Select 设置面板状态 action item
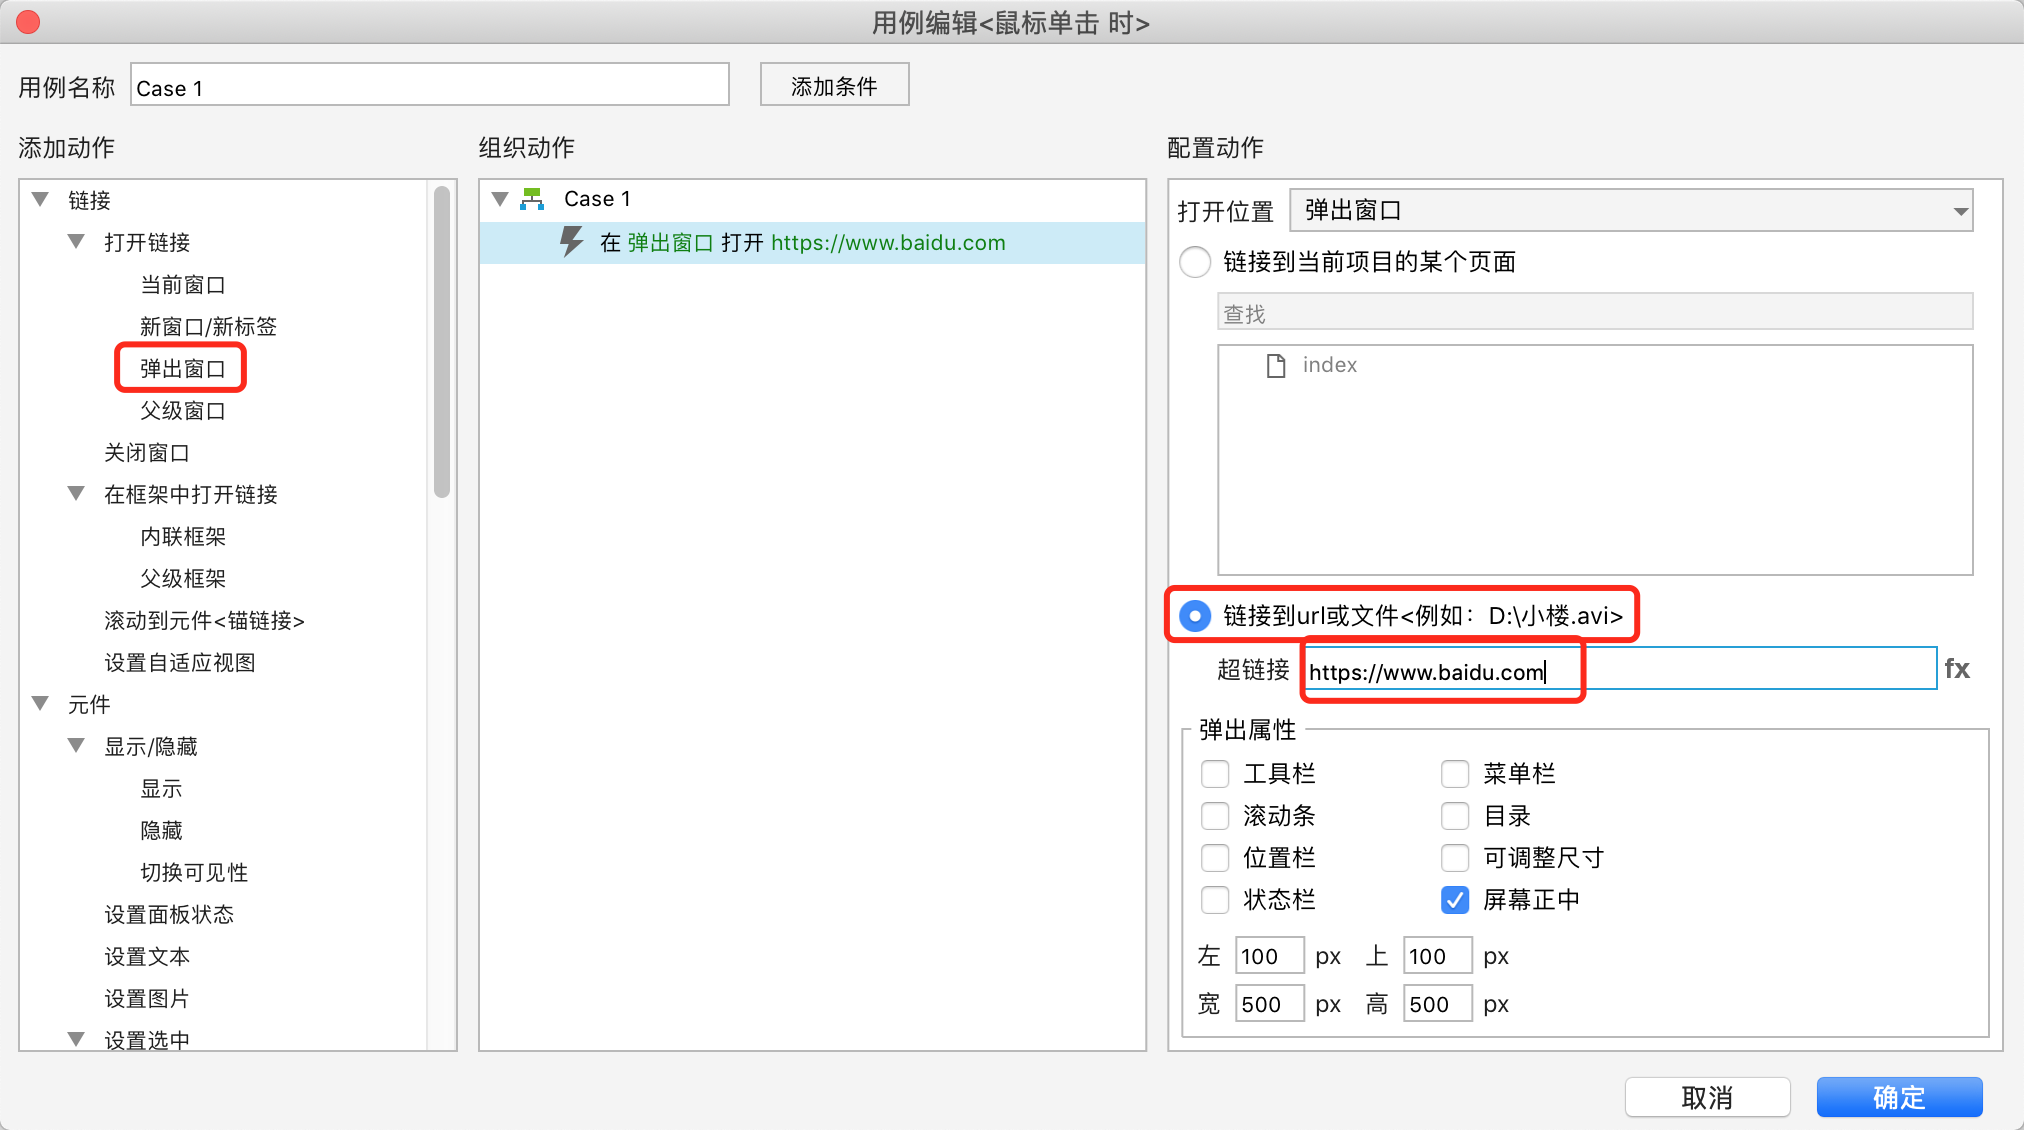 pos(169,915)
